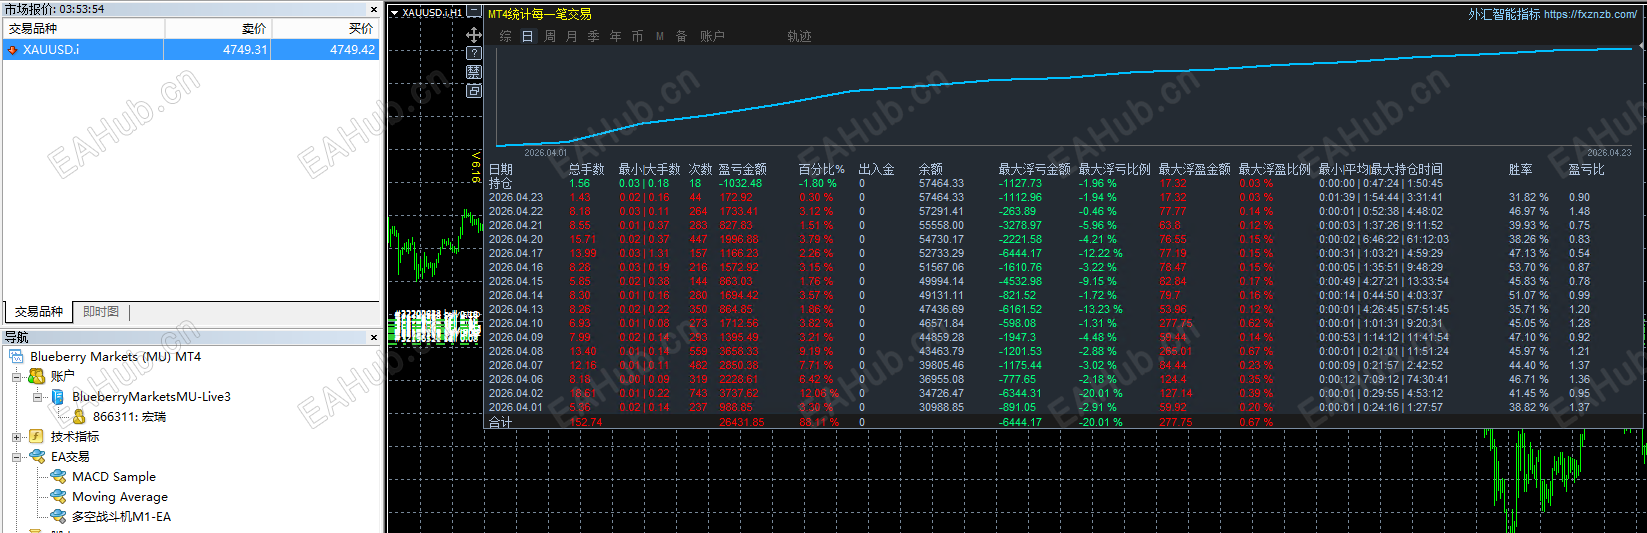This screenshot has height=533, width=1647.
Task: Open the question mark help icon
Action: [x=474, y=54]
